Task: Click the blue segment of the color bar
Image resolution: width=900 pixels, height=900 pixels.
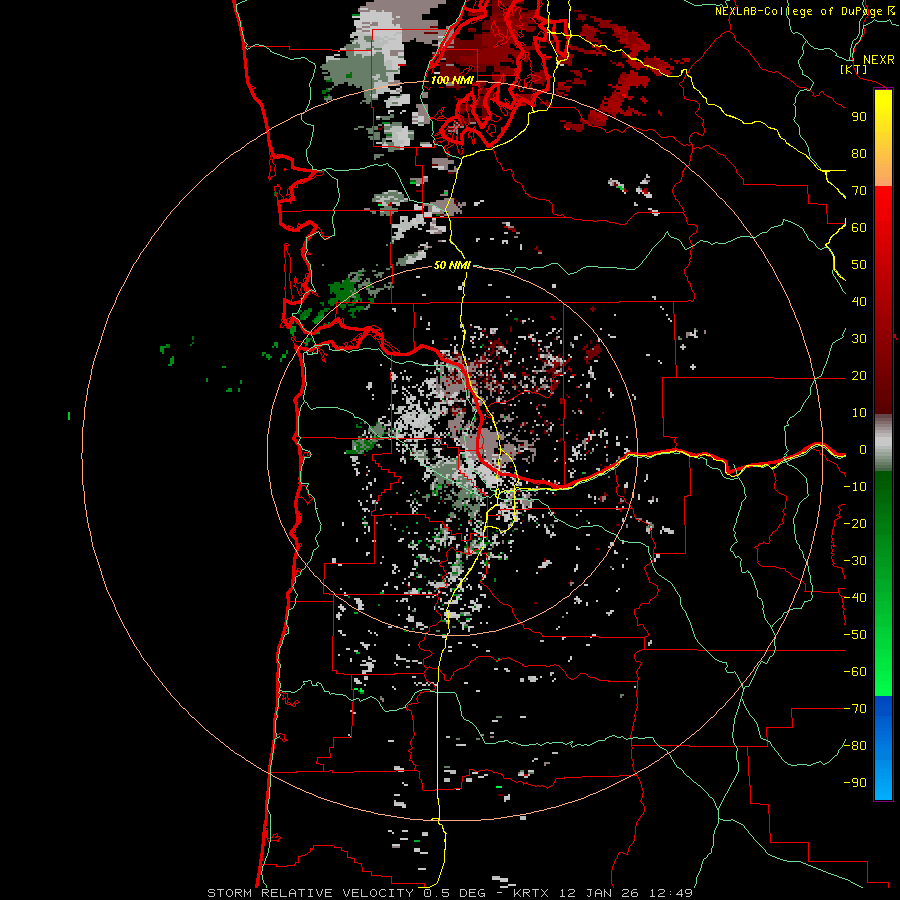Action: point(883,747)
